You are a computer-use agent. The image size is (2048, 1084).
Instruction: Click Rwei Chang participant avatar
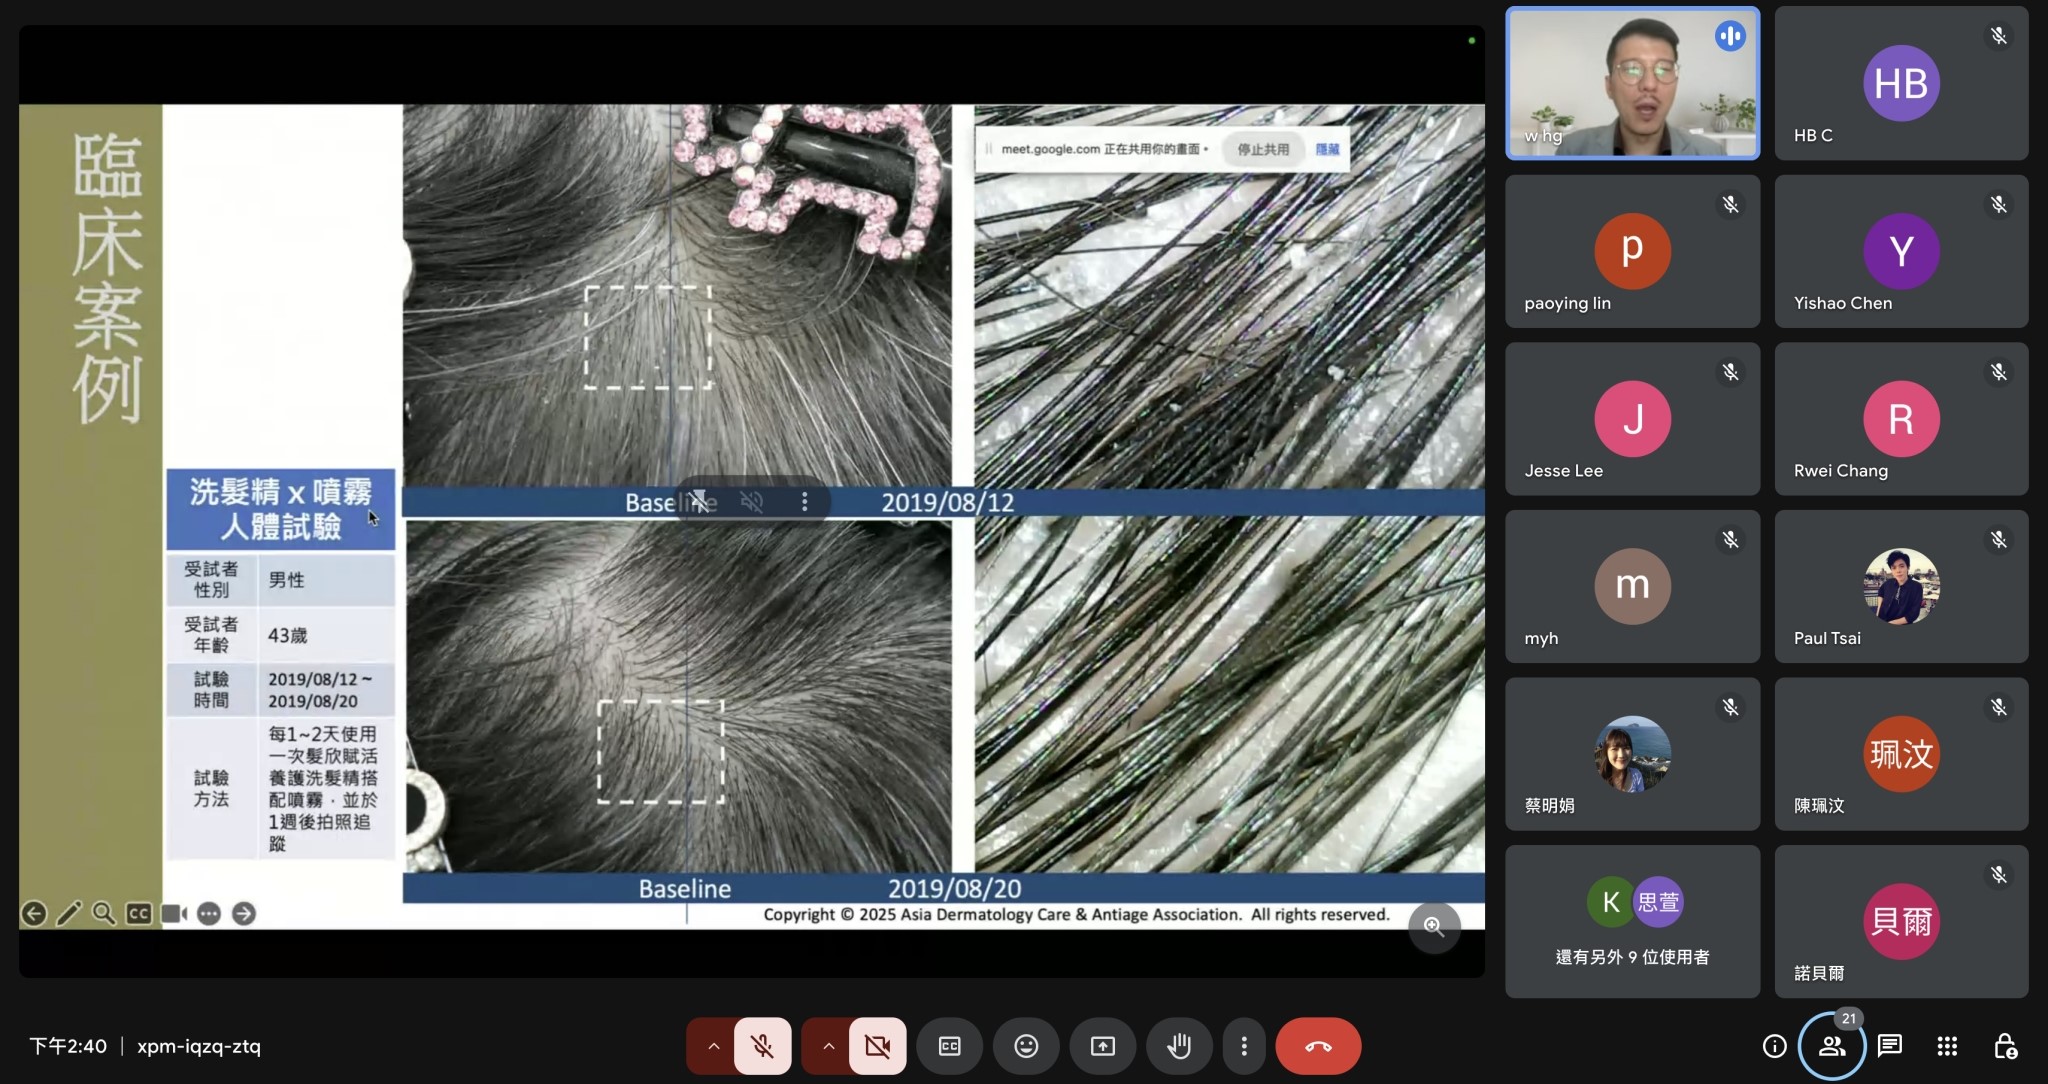(x=1901, y=418)
